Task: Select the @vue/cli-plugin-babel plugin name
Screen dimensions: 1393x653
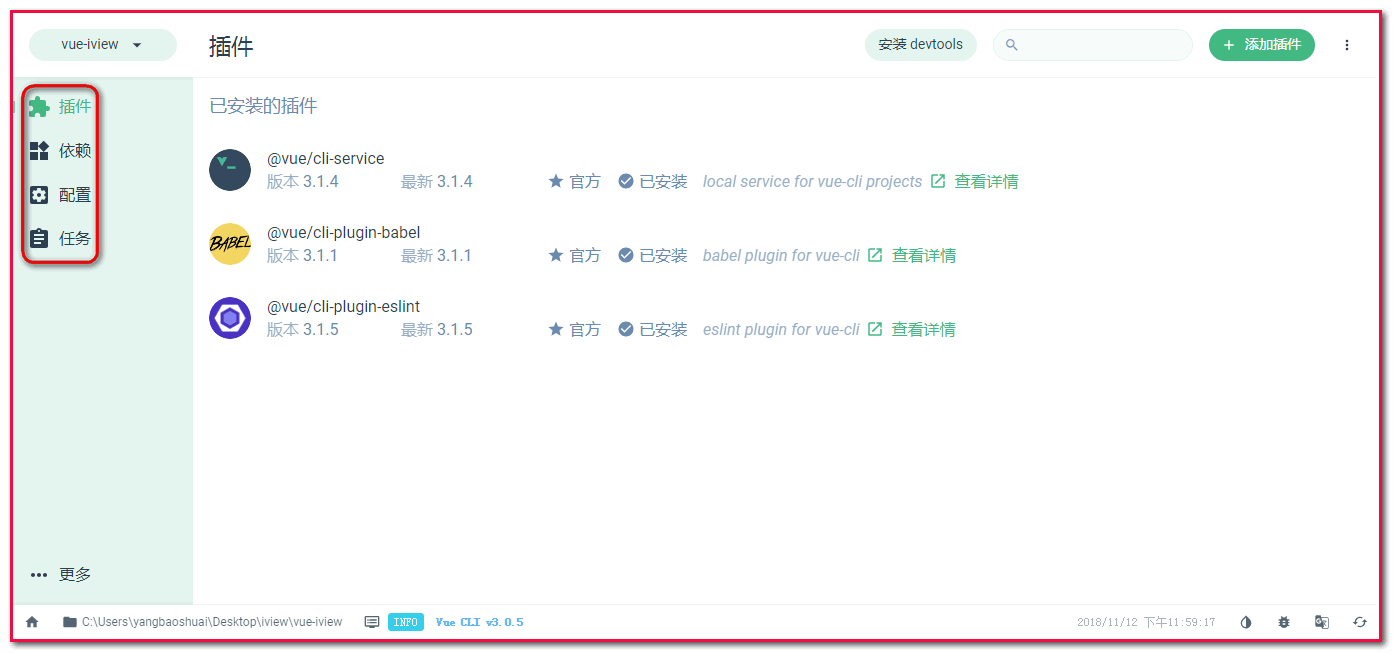Action: tap(344, 233)
